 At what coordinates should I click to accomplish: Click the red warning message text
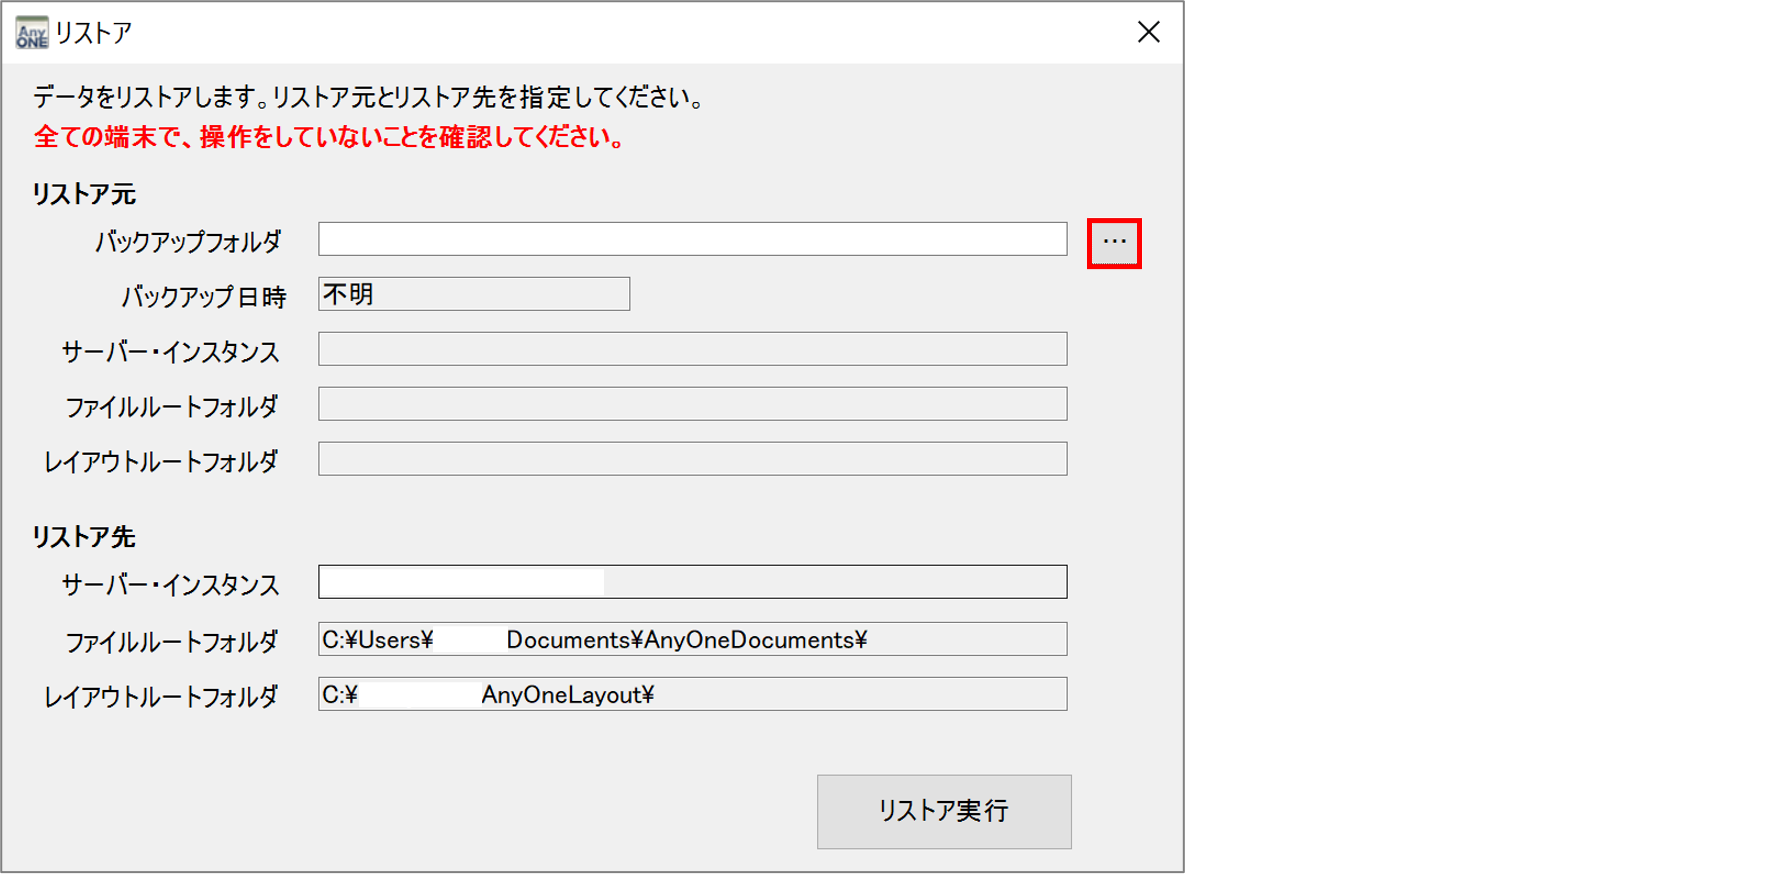[x=330, y=137]
